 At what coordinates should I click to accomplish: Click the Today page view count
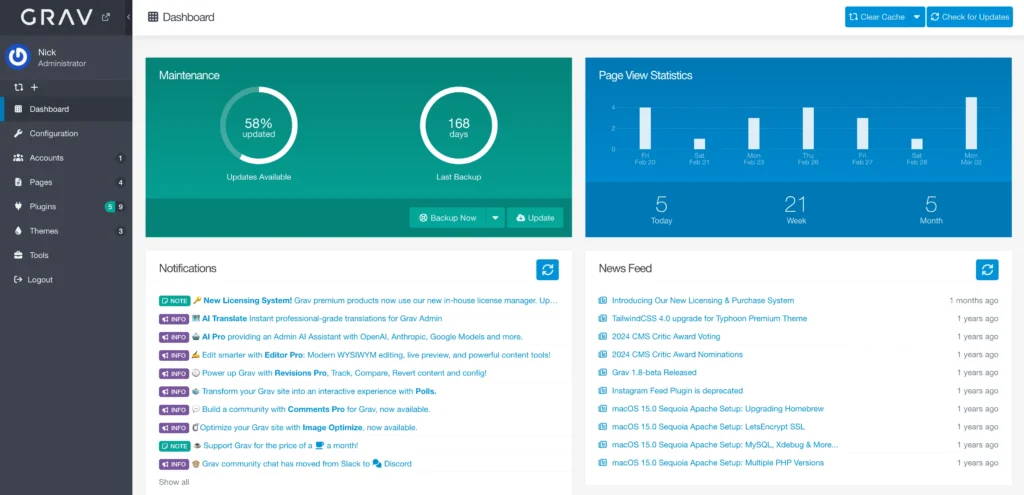(x=661, y=205)
